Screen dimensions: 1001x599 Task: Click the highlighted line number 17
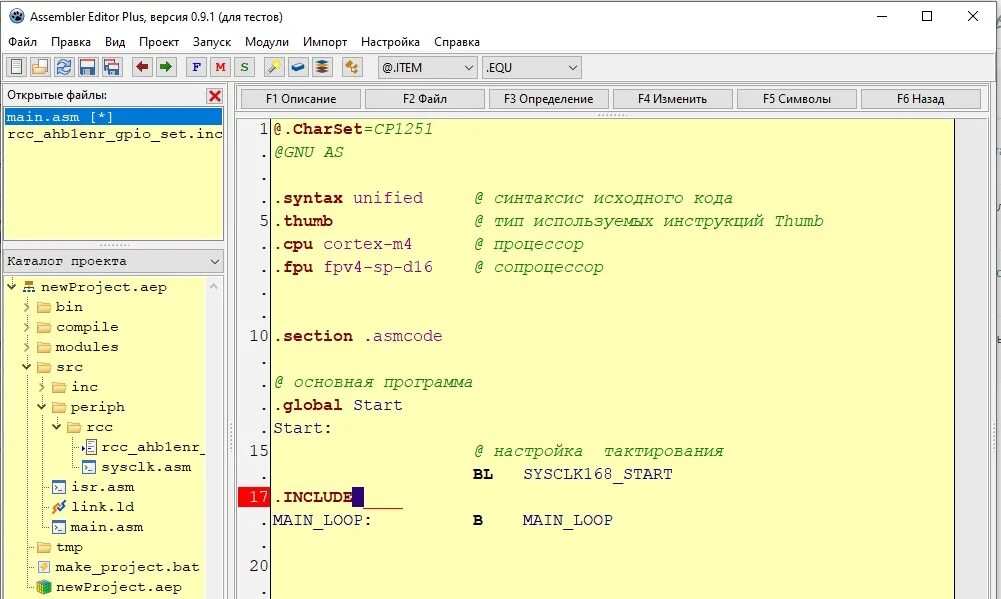[x=254, y=497]
